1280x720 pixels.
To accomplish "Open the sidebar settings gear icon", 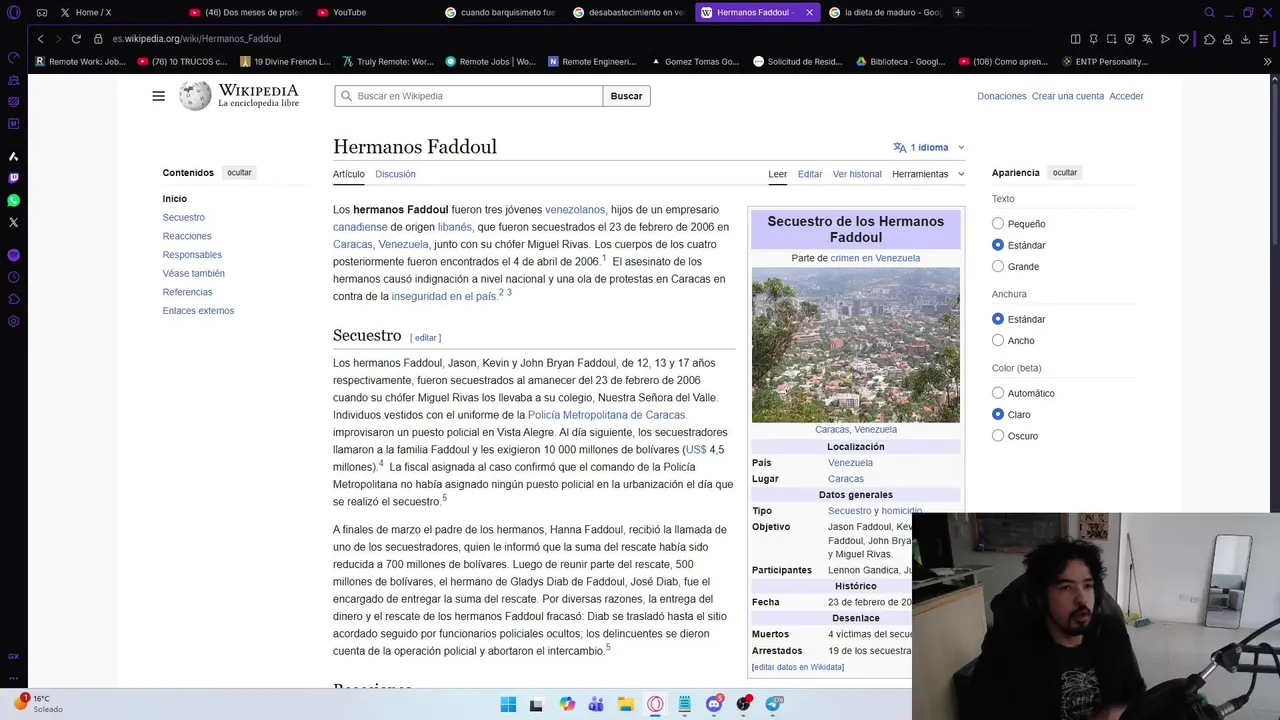I will point(13,321).
